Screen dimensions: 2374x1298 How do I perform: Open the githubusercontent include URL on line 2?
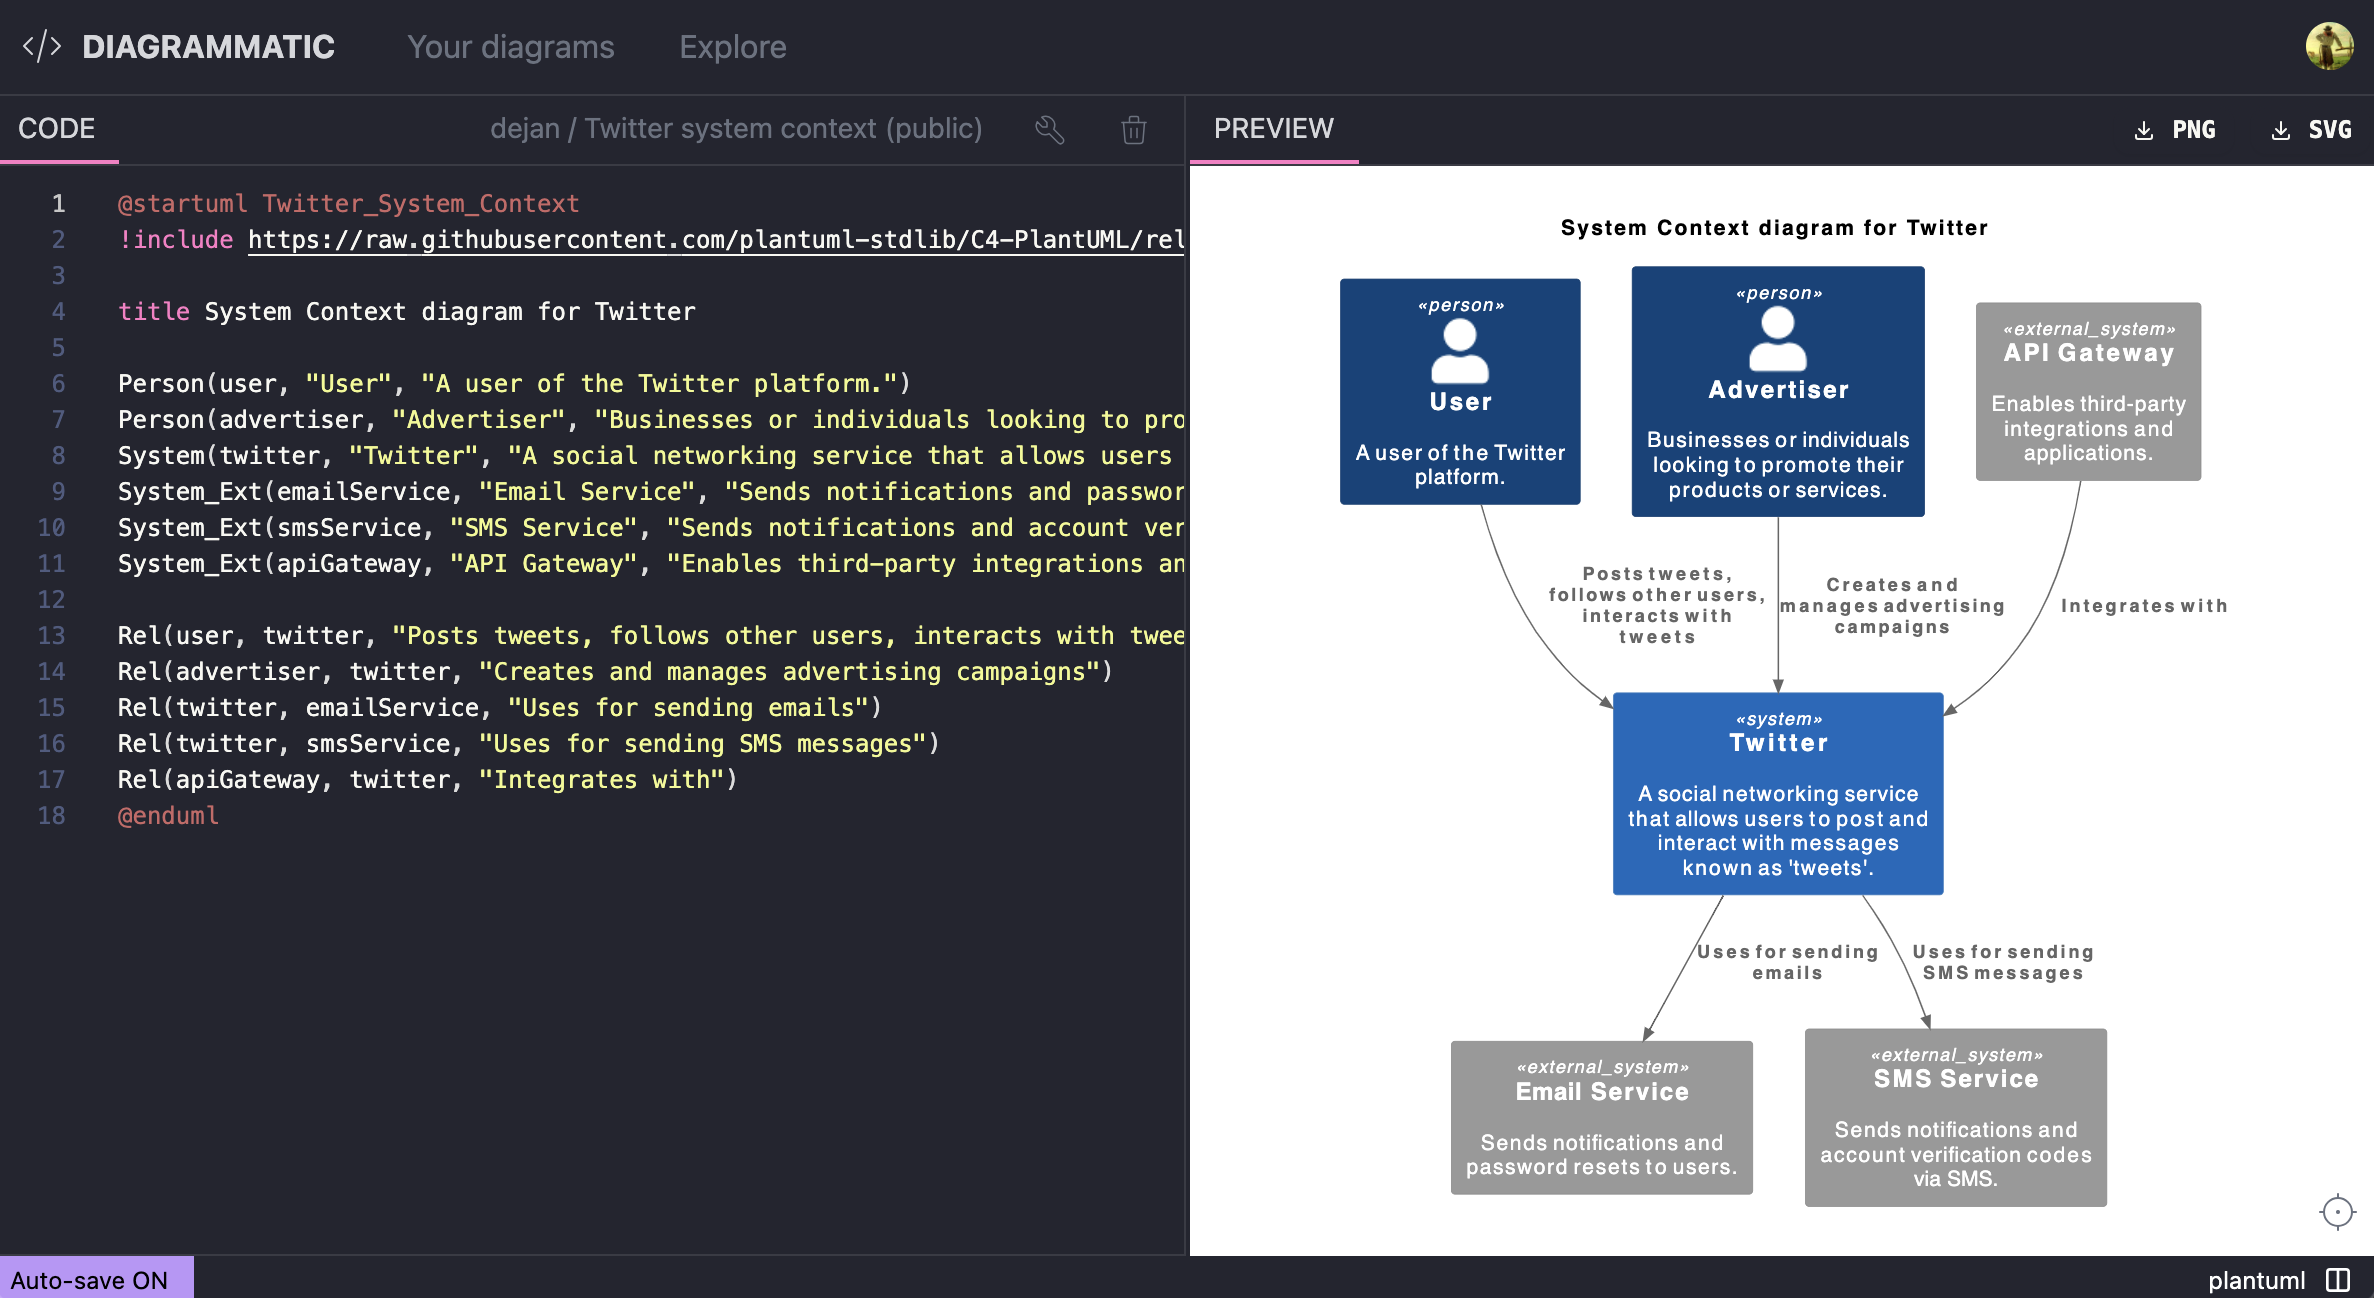(716, 240)
